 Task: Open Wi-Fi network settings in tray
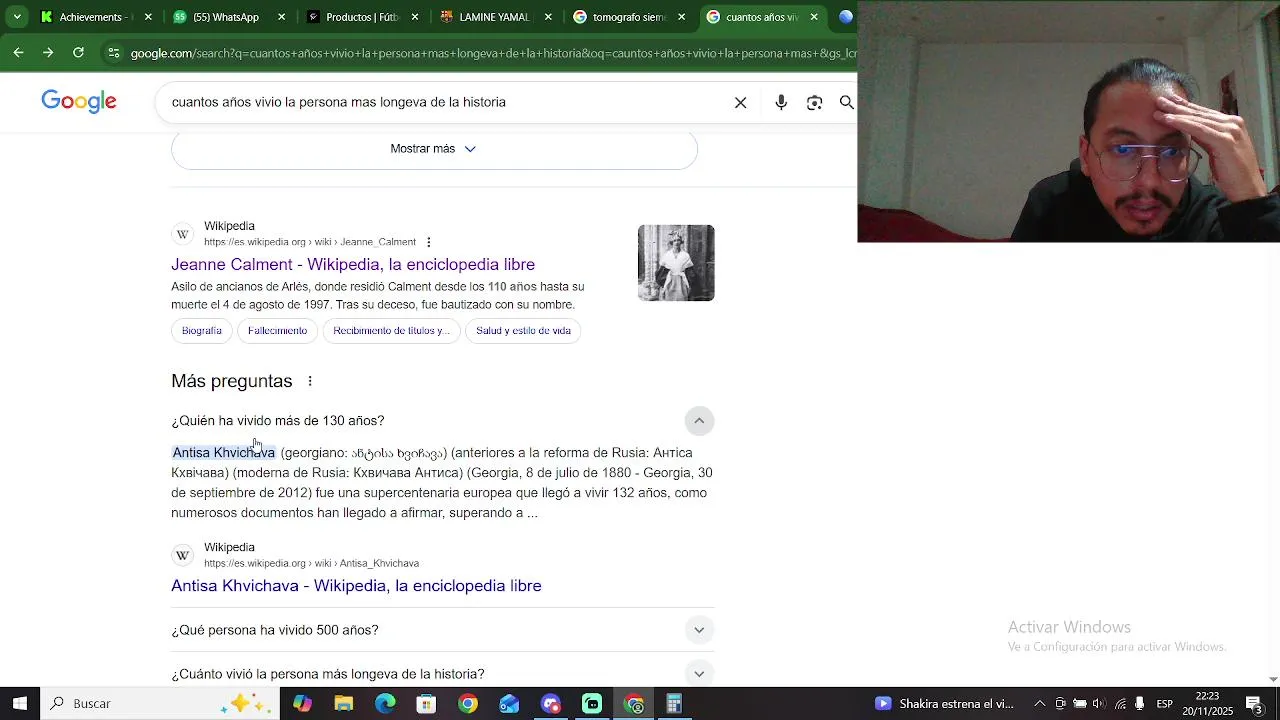[1120, 704]
